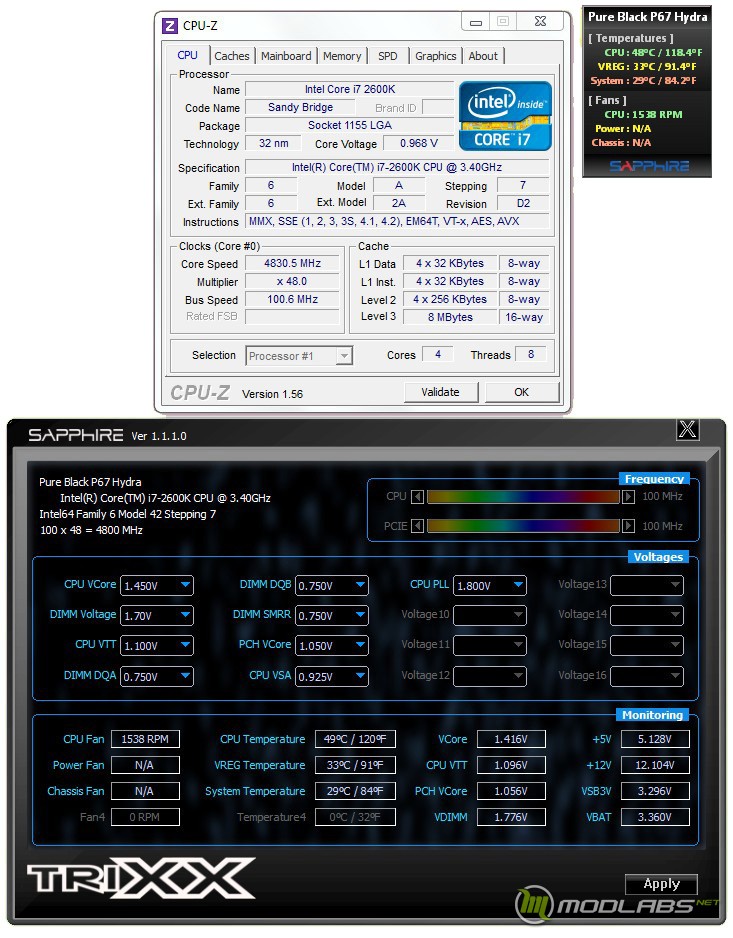Viewport: 733px width, 938px height.
Task: Close the Sapphire TRIXX window with X
Action: click(688, 429)
